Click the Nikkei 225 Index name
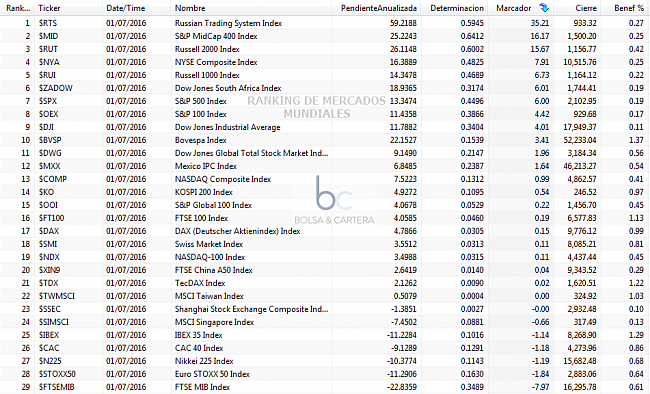This screenshot has height=394, width=650. 204,361
